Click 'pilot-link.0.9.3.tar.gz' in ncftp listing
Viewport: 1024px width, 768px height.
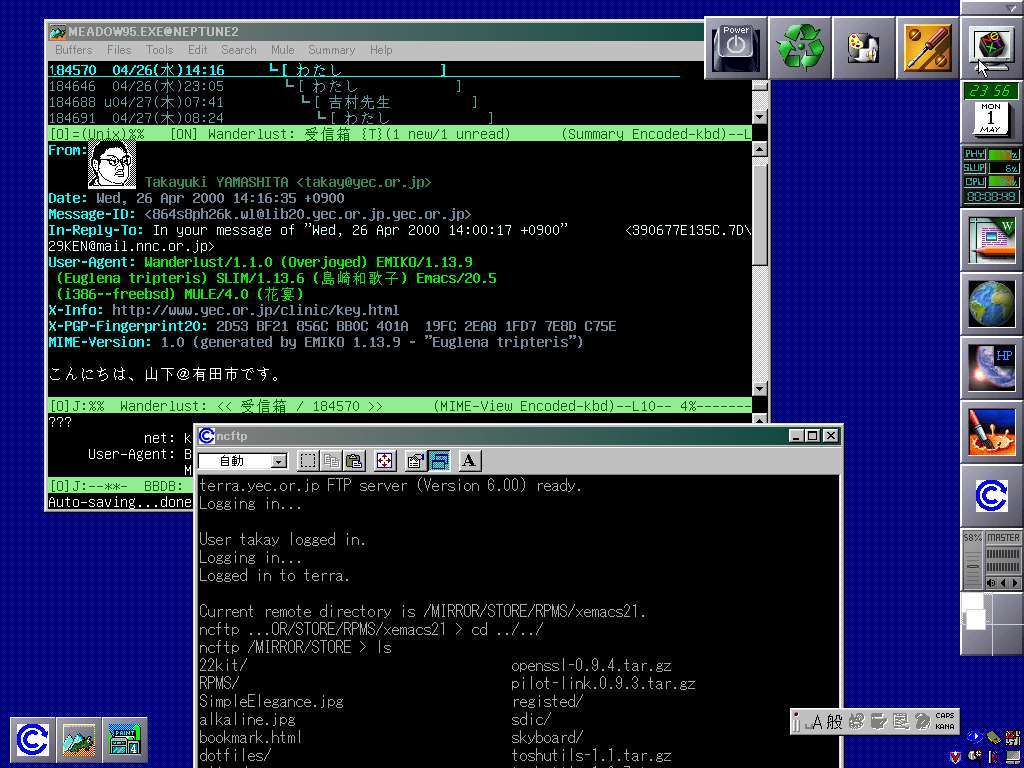(603, 684)
